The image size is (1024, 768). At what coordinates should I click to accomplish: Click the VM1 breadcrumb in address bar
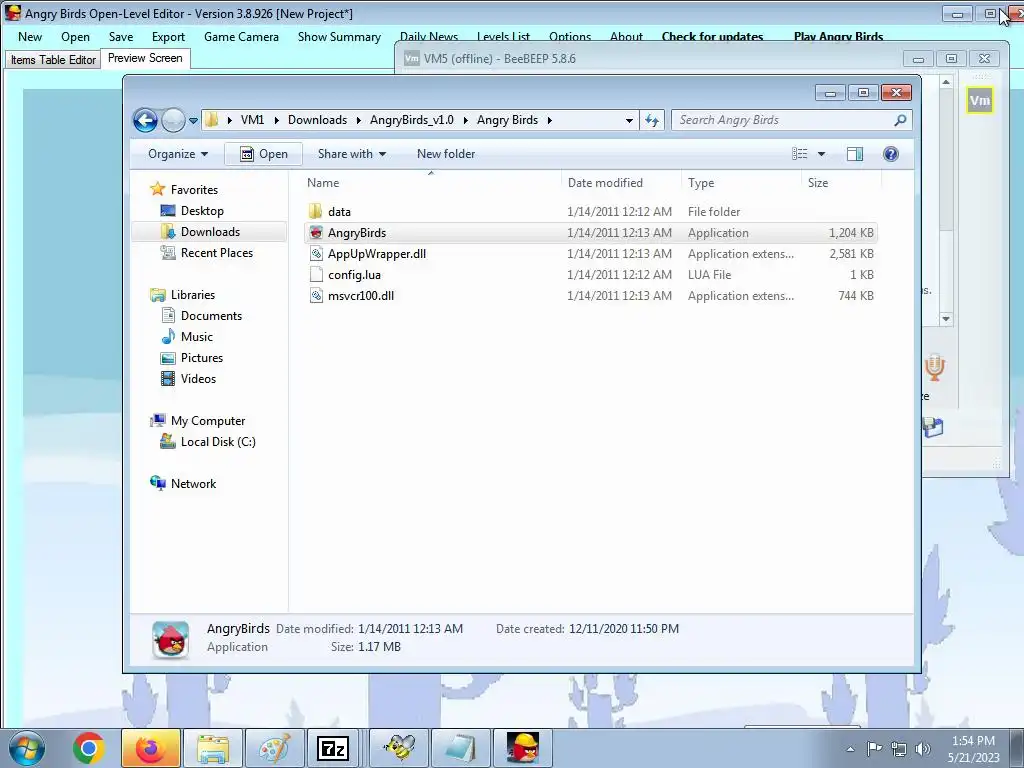(x=252, y=120)
